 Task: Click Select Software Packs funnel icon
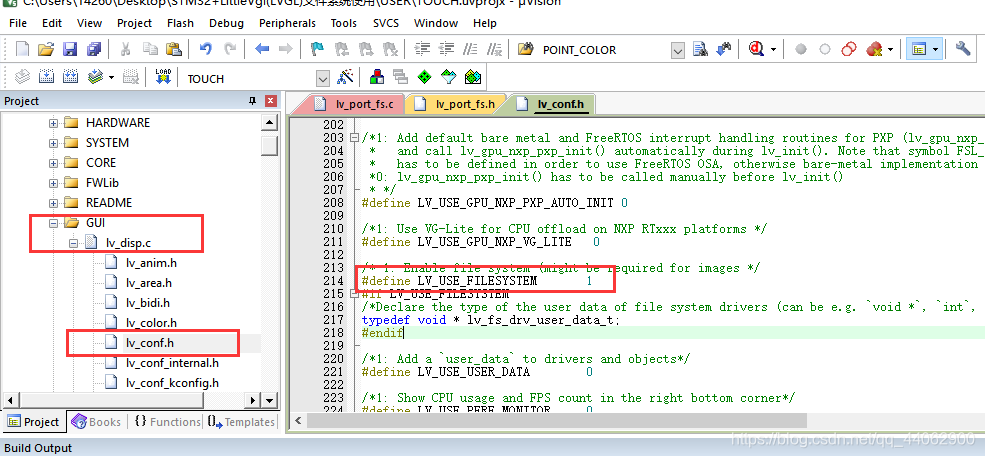[x=449, y=77]
